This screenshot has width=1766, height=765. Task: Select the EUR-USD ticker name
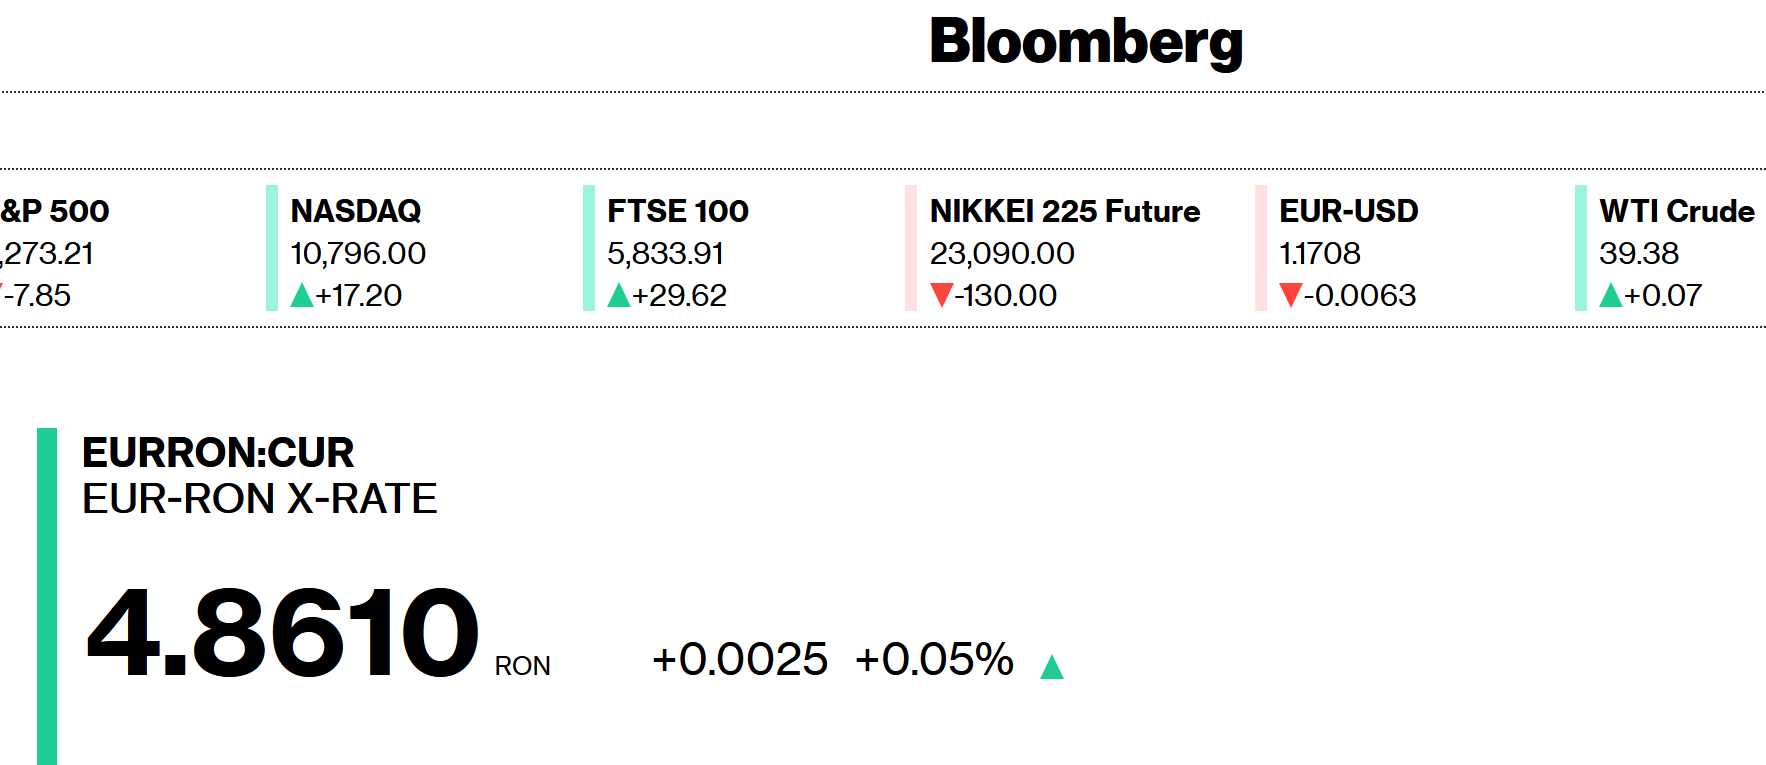click(x=1349, y=211)
